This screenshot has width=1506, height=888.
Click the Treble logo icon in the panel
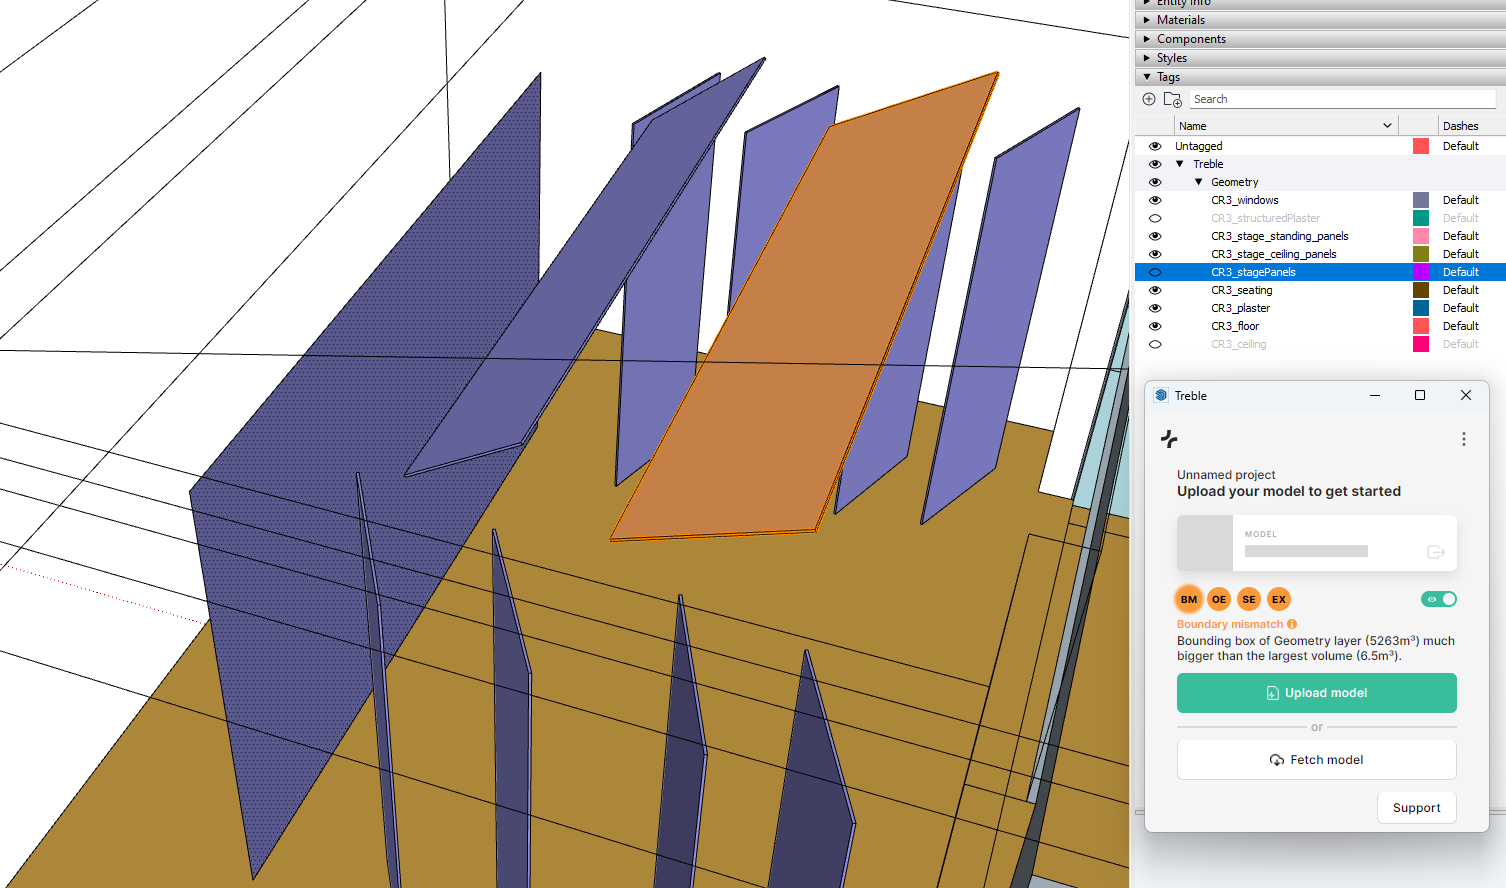pos(1169,439)
